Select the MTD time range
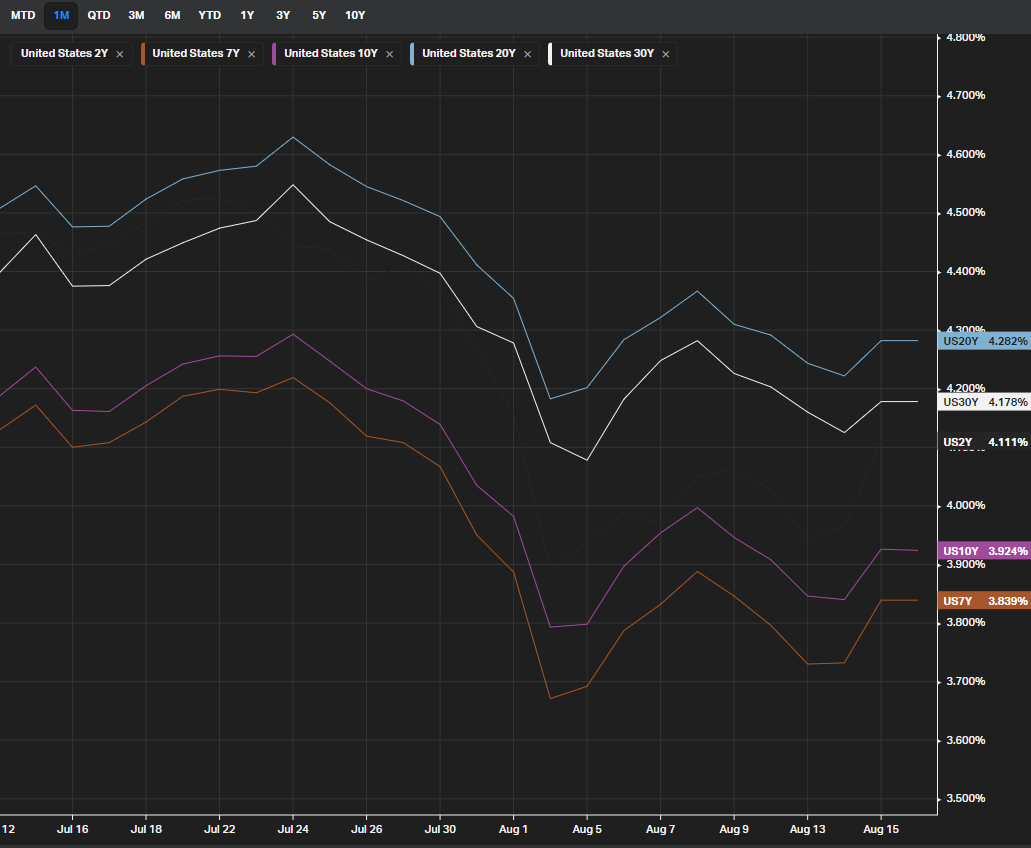The height and width of the screenshot is (848, 1031). (23, 15)
